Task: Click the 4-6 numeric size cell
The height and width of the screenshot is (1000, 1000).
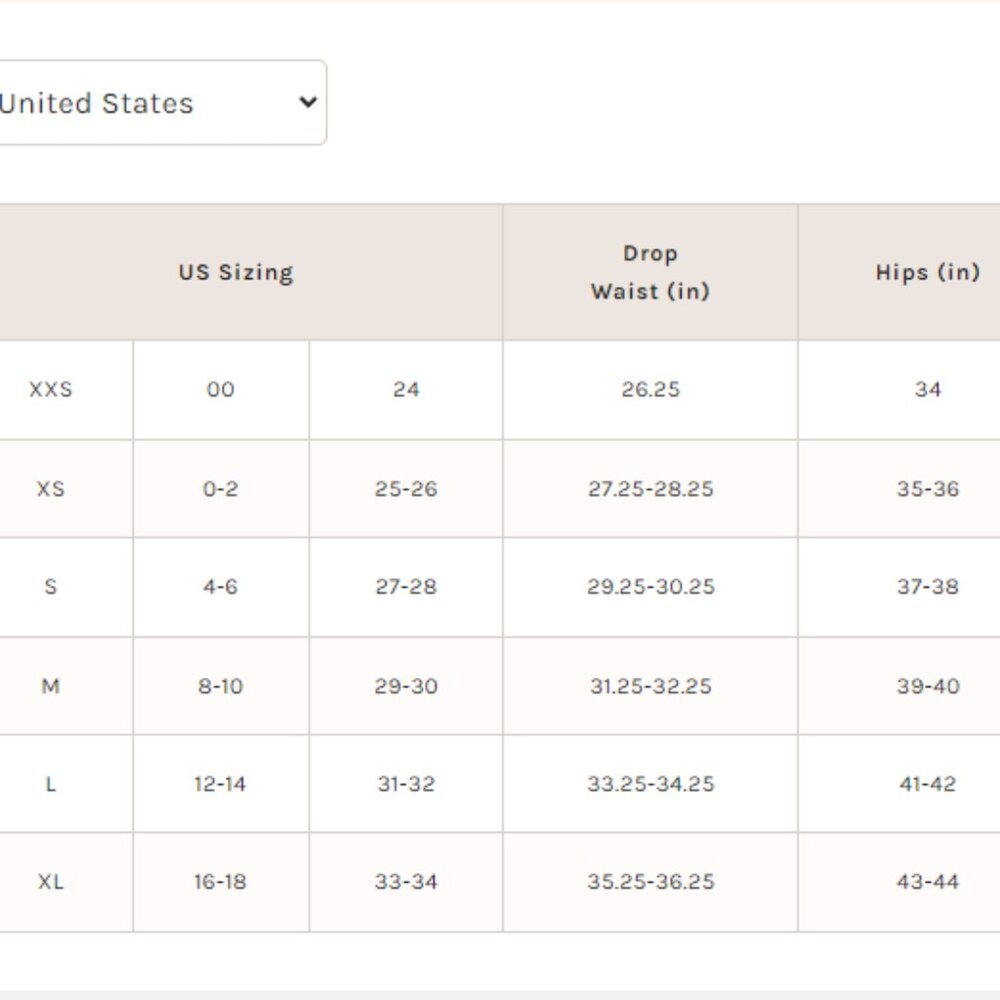Action: [x=220, y=587]
